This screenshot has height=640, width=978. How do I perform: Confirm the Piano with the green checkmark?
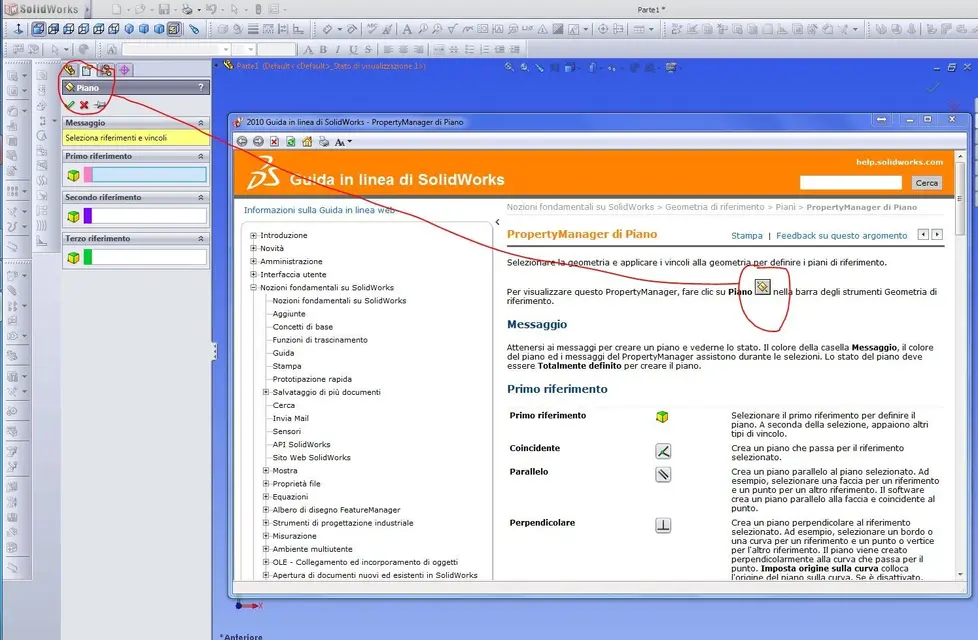point(70,105)
